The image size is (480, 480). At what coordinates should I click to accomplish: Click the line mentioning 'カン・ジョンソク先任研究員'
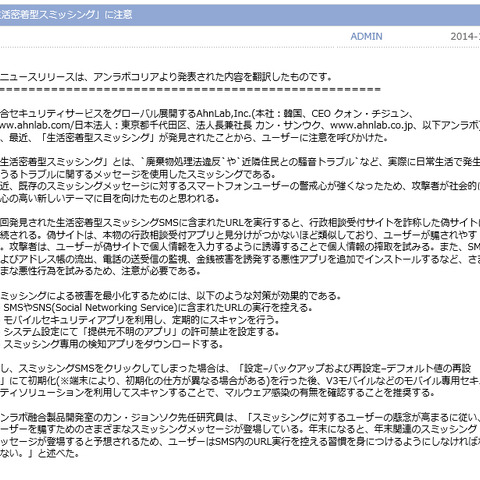click(240, 417)
